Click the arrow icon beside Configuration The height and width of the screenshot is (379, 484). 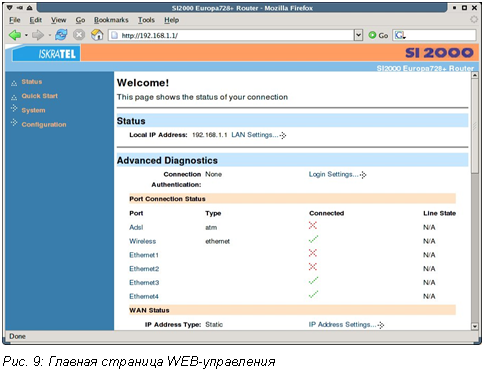coord(14,123)
